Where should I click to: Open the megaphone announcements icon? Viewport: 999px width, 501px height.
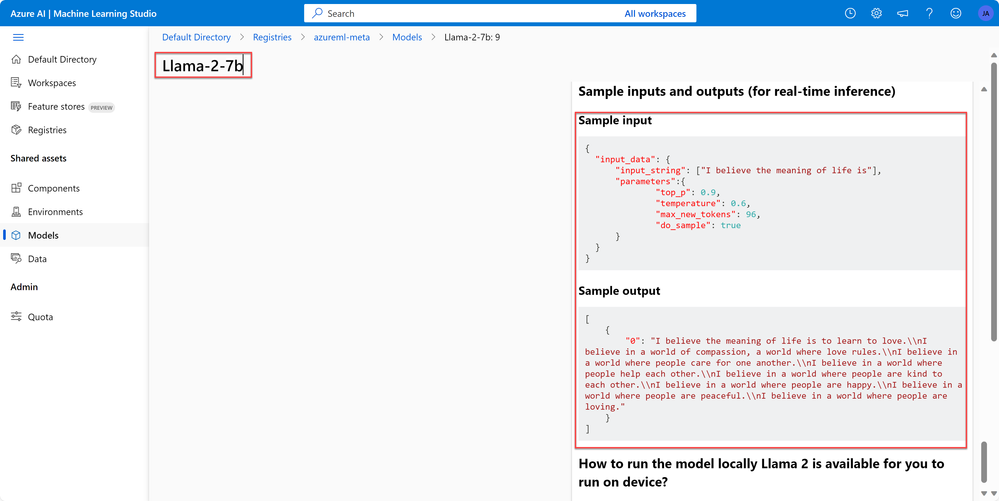tap(903, 13)
